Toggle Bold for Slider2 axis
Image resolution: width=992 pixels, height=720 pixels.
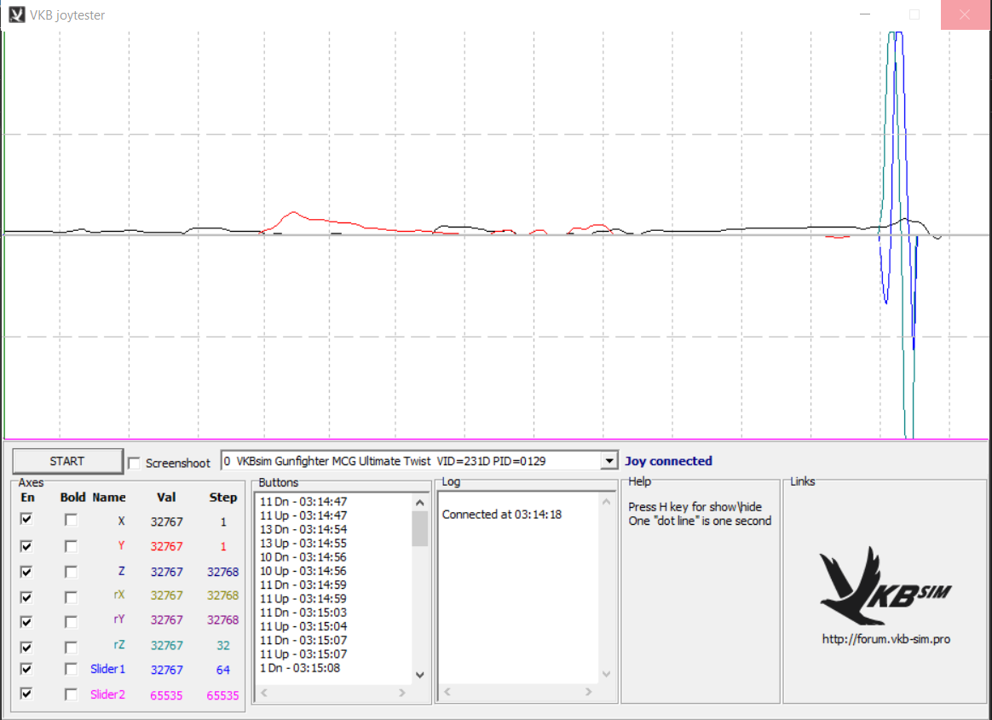click(71, 694)
